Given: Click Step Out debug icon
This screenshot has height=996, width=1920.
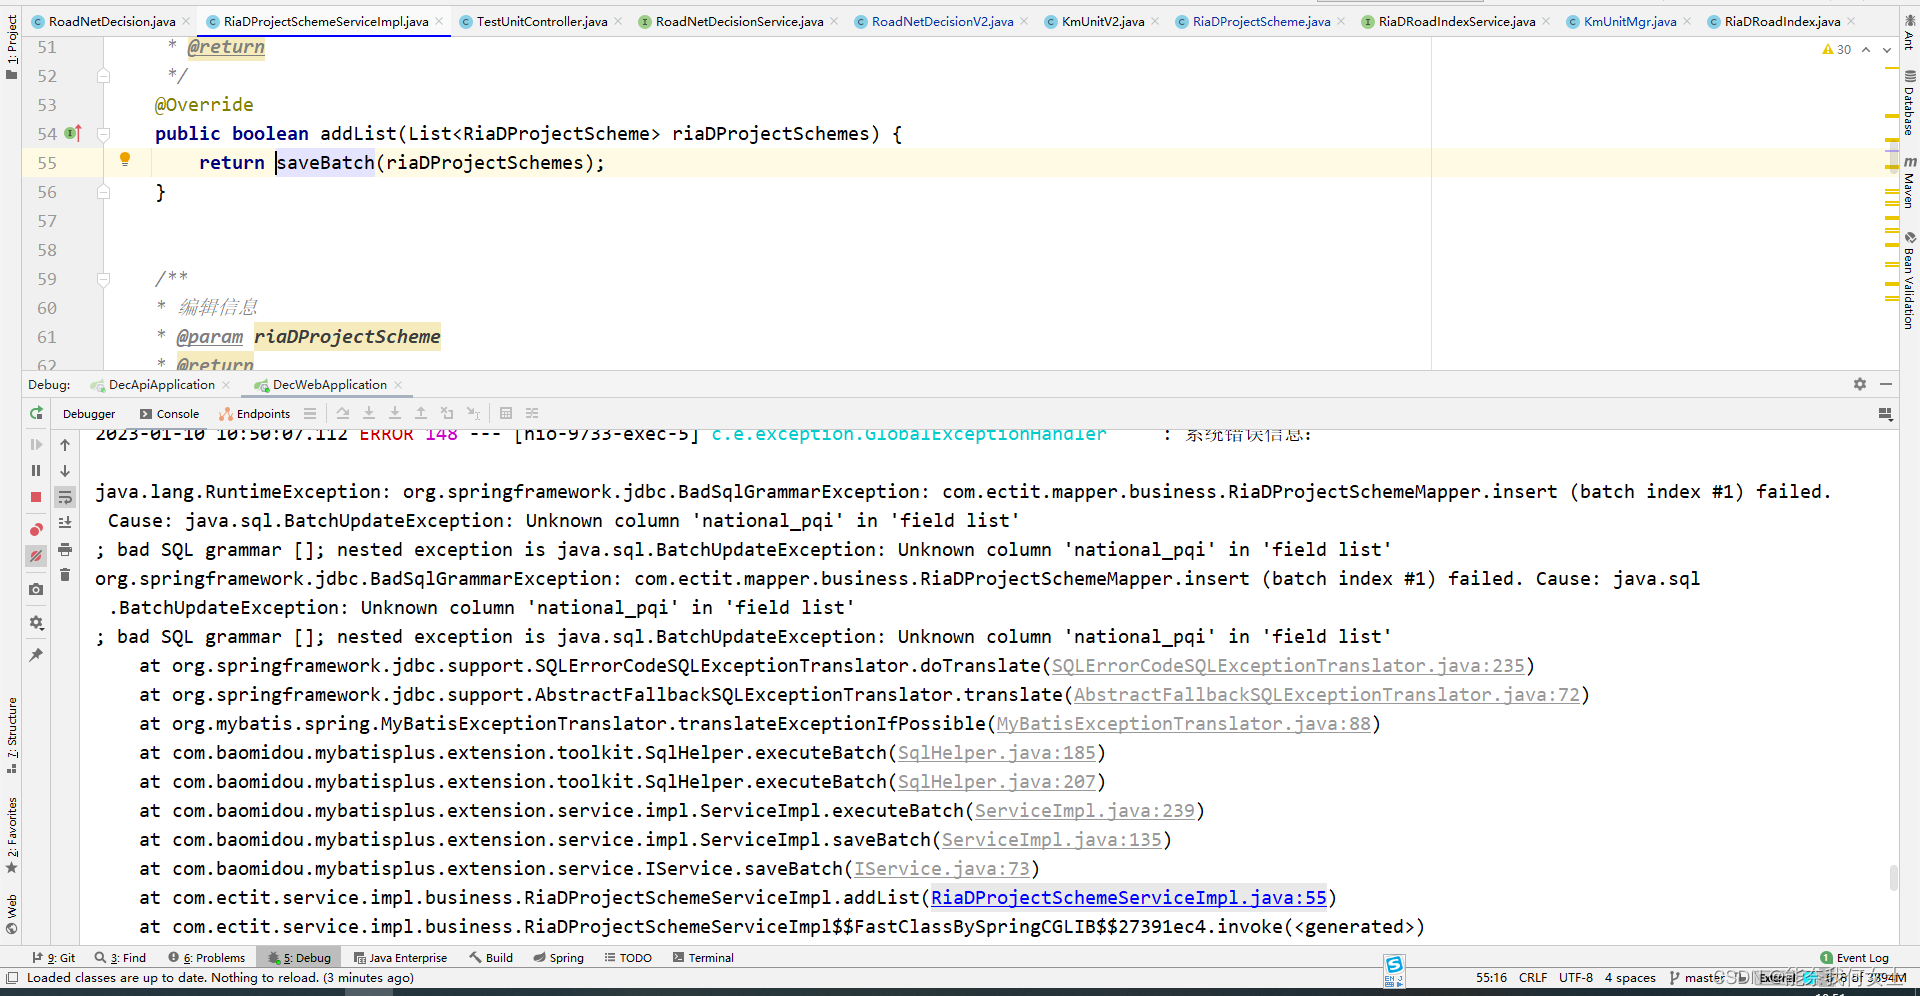Looking at the screenshot, I should tap(421, 413).
